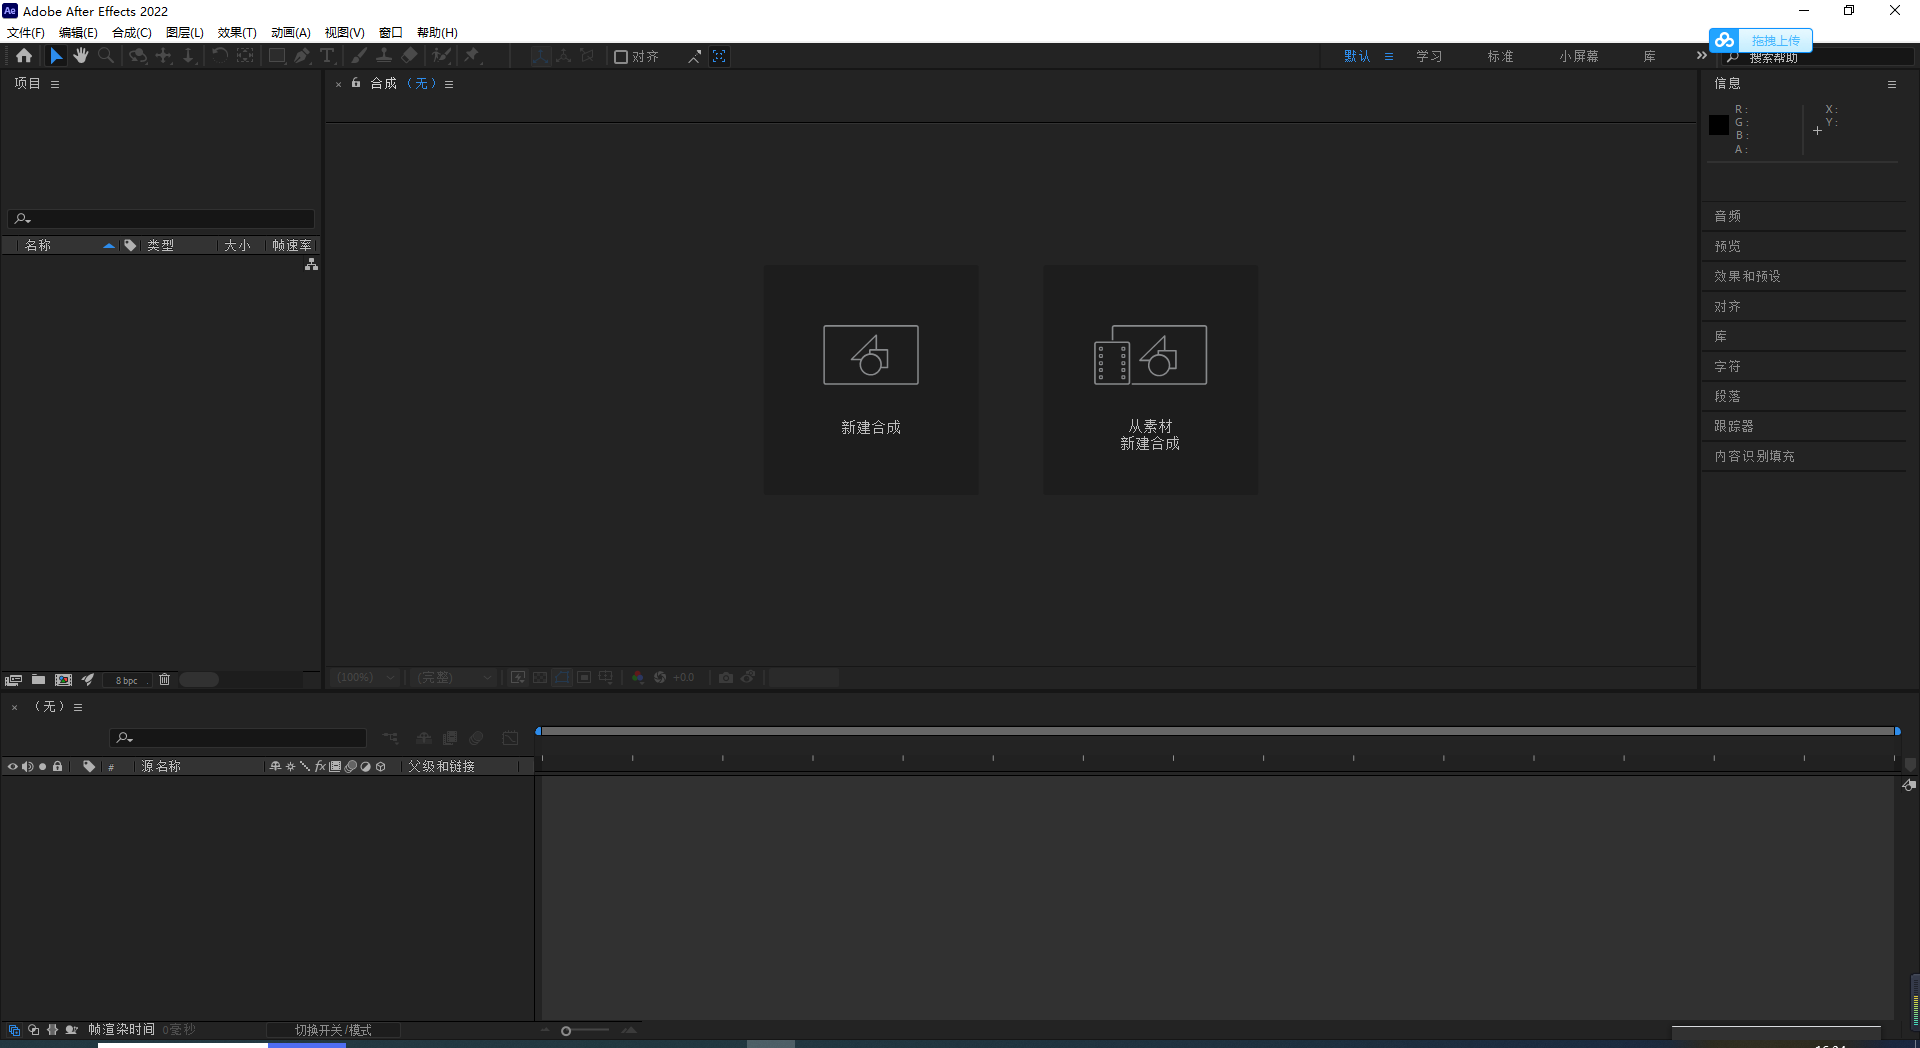Open the Project panel menu
Image resolution: width=1920 pixels, height=1048 pixels.
point(55,84)
